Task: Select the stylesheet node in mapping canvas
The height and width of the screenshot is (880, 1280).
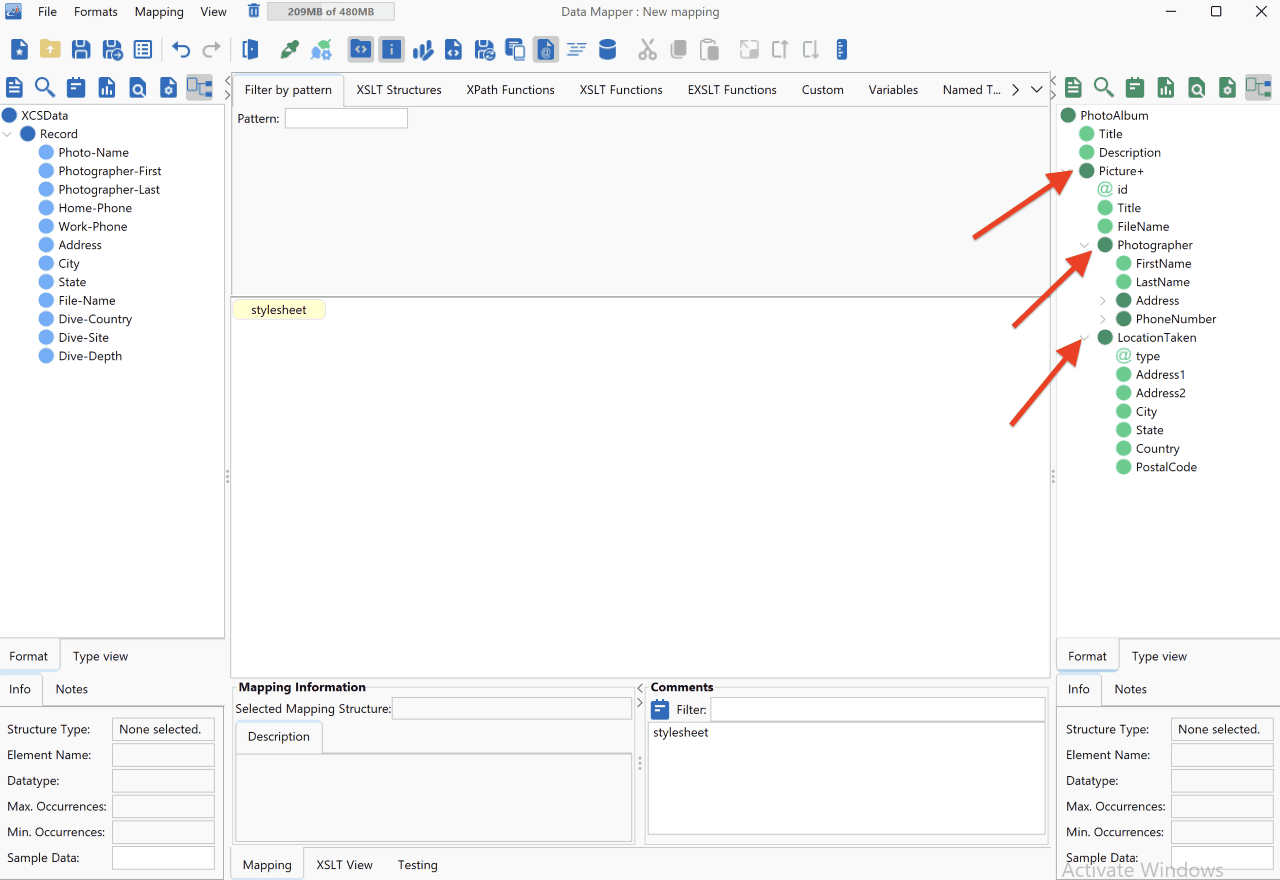Action: 279,310
